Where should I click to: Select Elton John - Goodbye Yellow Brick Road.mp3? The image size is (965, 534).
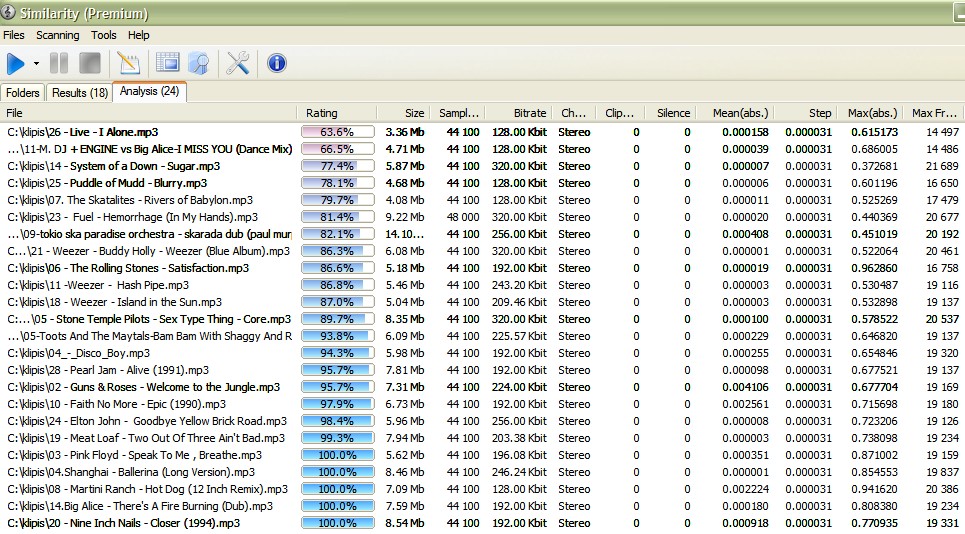click(482, 421)
